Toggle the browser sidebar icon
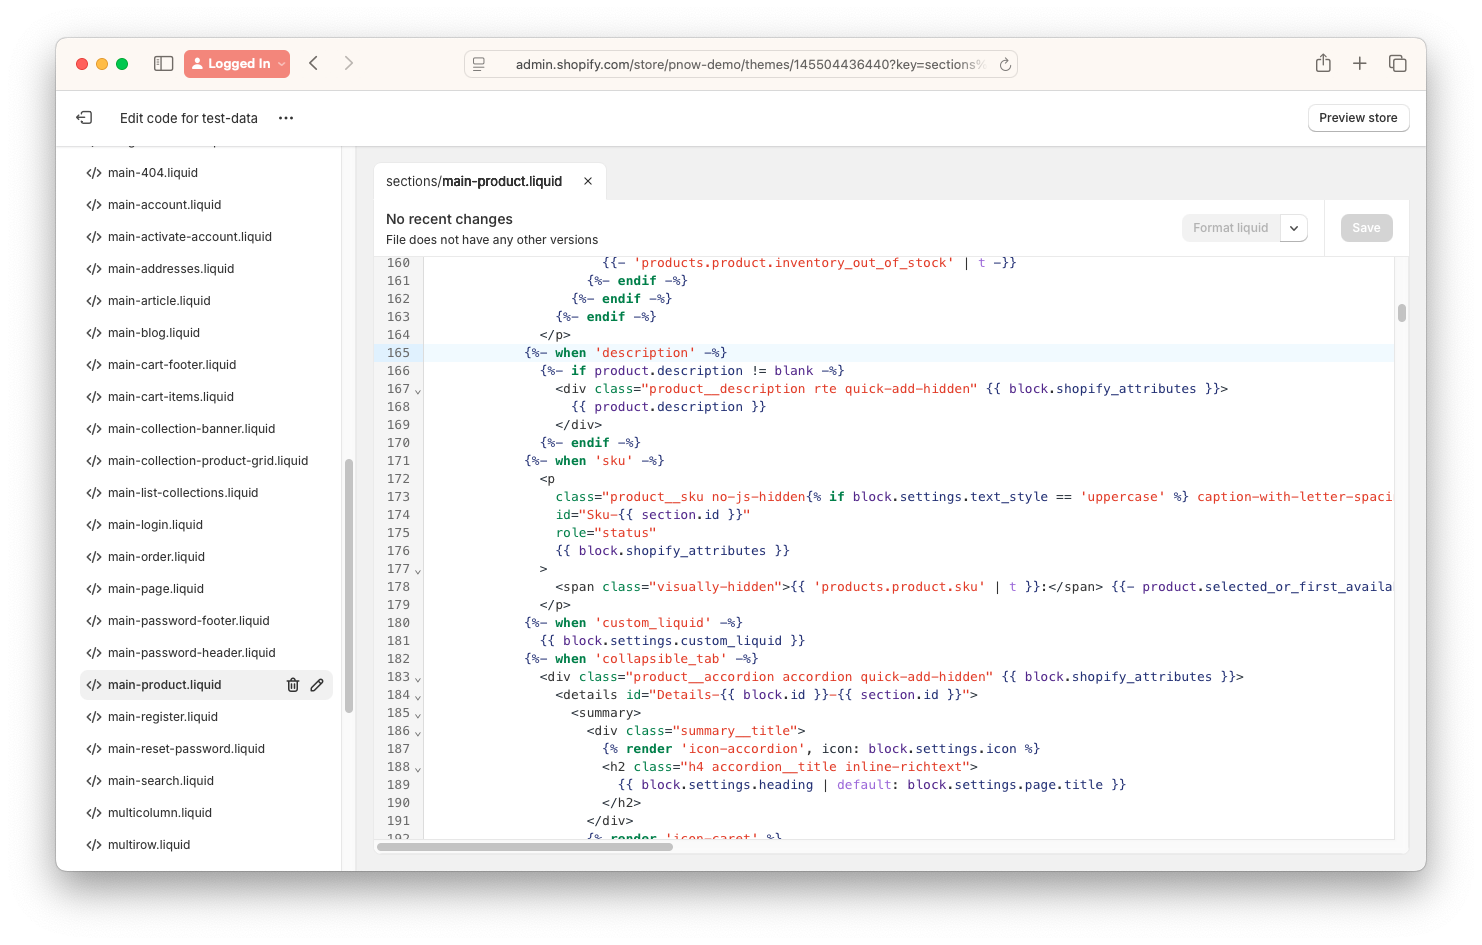 point(163,63)
